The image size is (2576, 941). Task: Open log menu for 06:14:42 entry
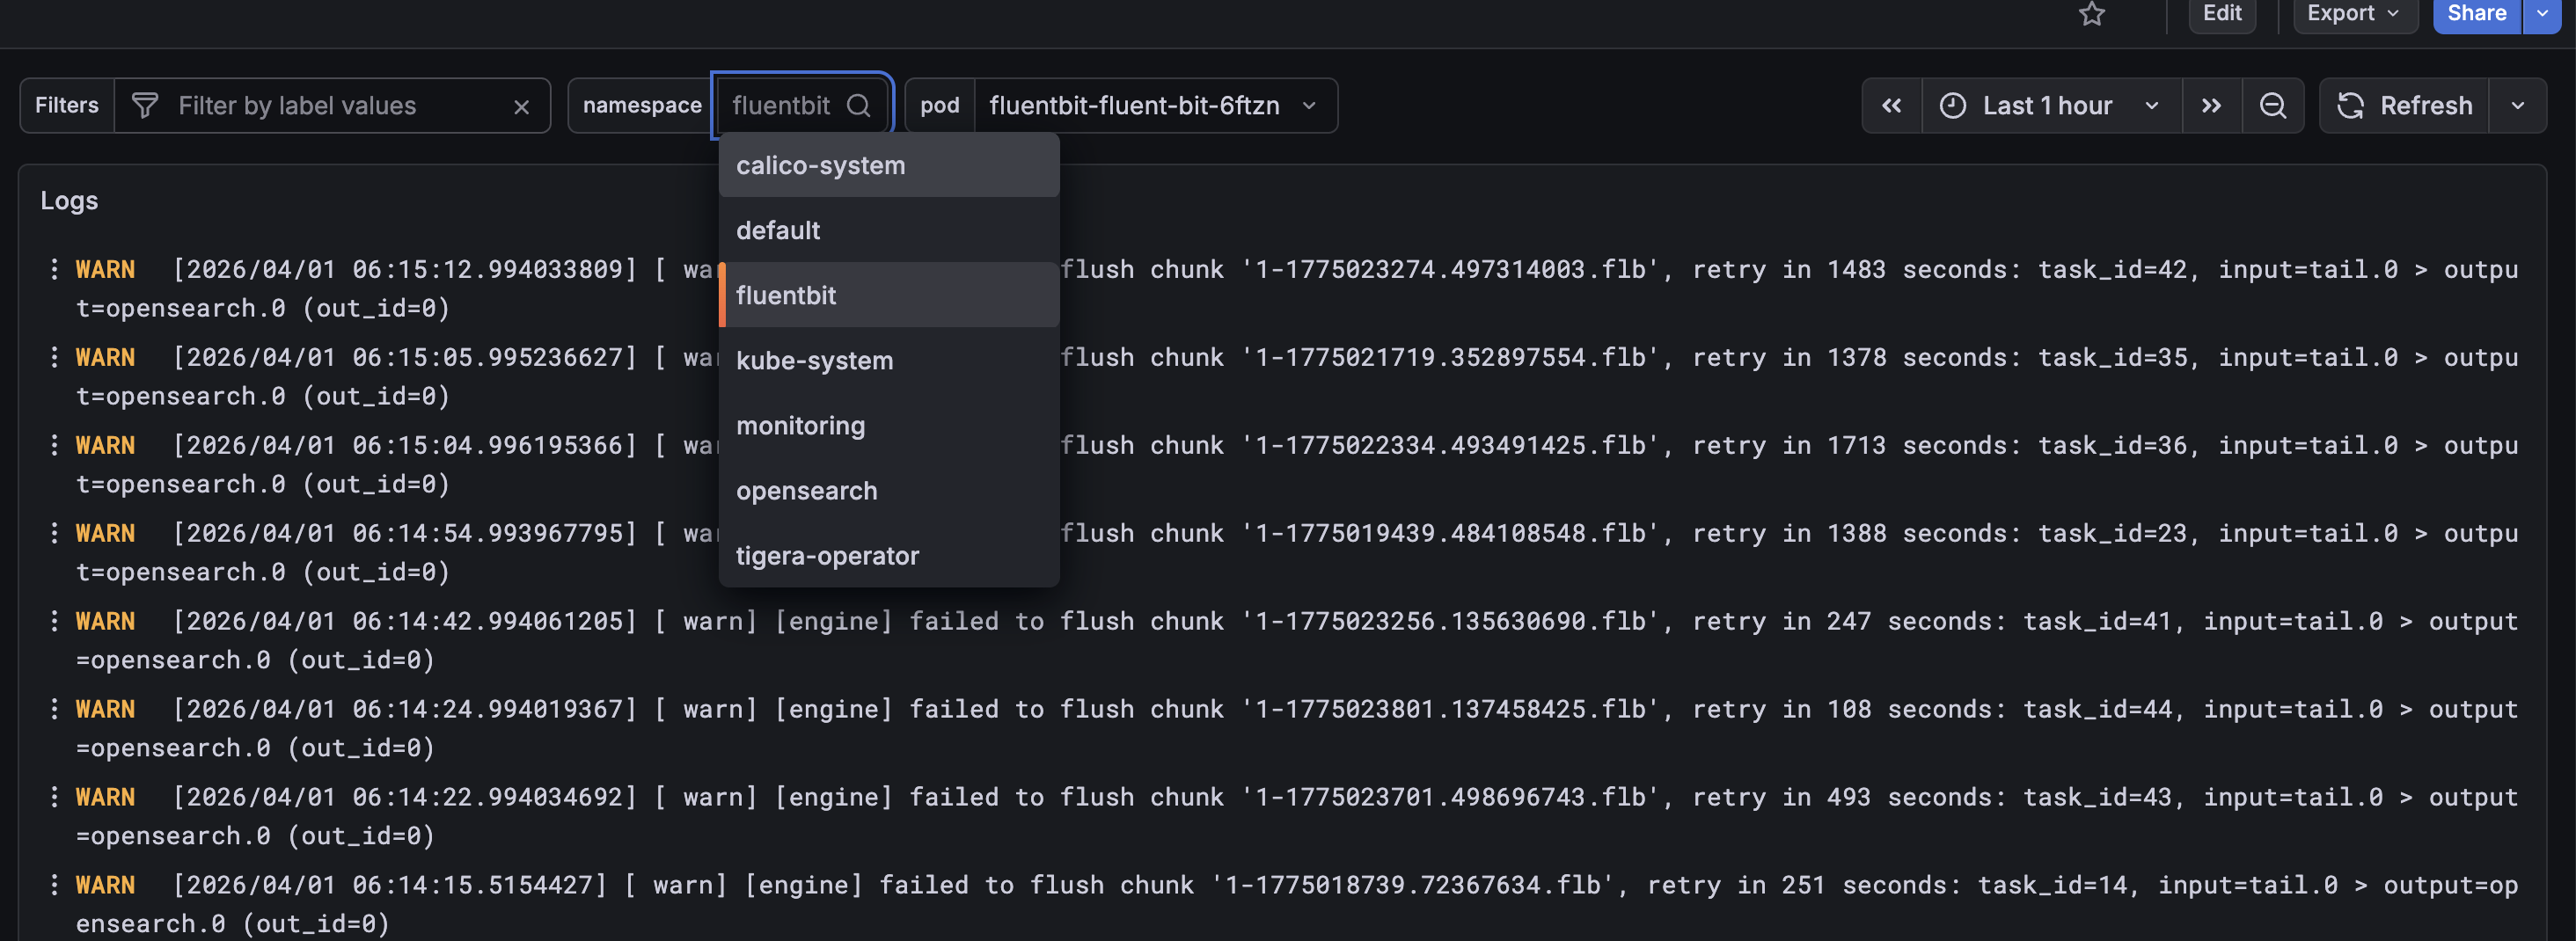(x=54, y=621)
